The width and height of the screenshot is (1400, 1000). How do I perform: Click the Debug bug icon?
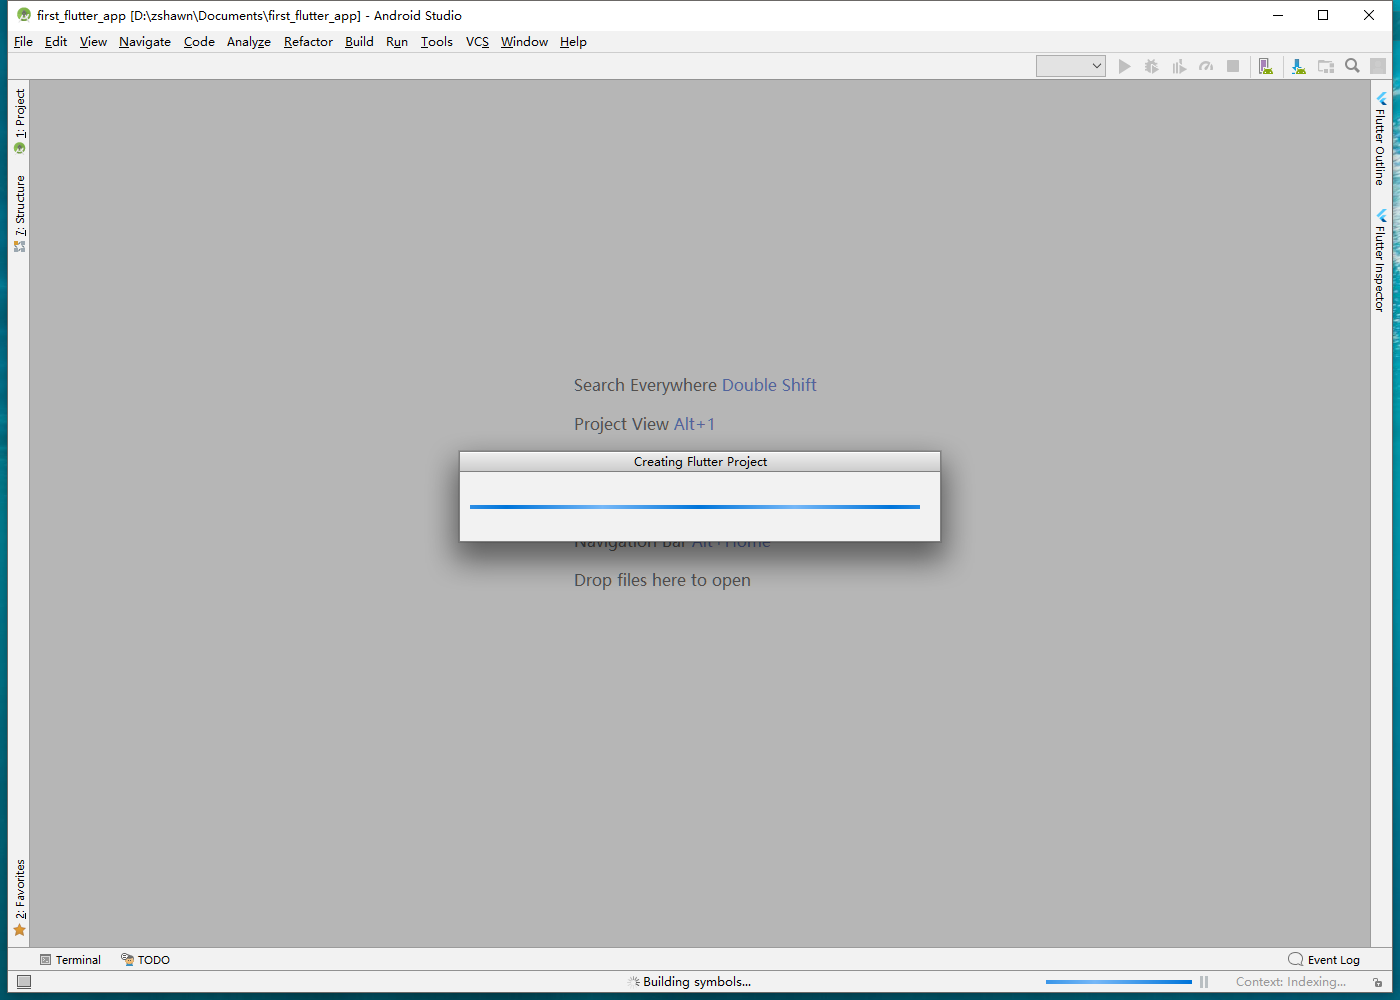1152,66
